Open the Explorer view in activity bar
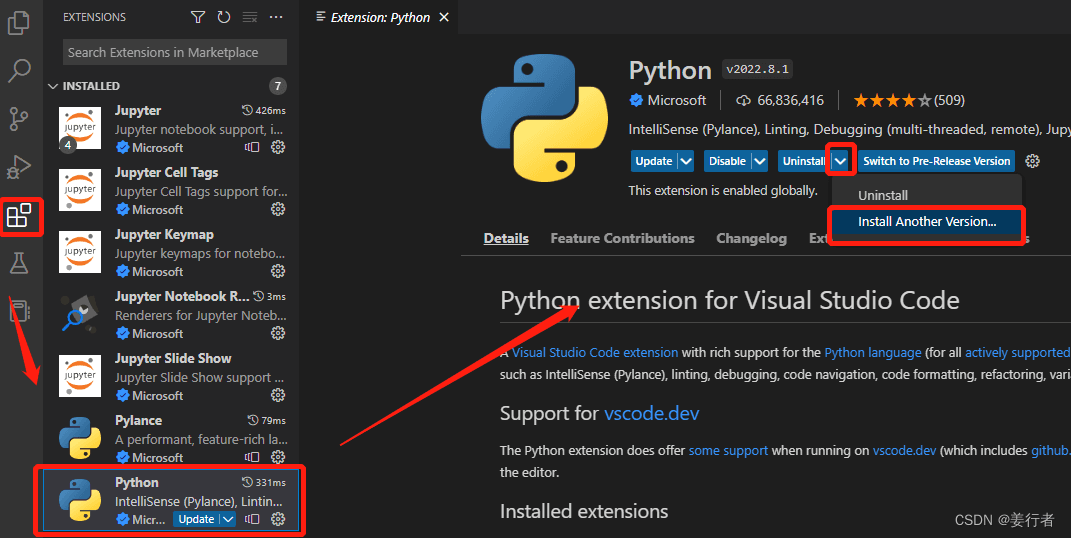This screenshot has width=1071, height=538. click(x=18, y=23)
